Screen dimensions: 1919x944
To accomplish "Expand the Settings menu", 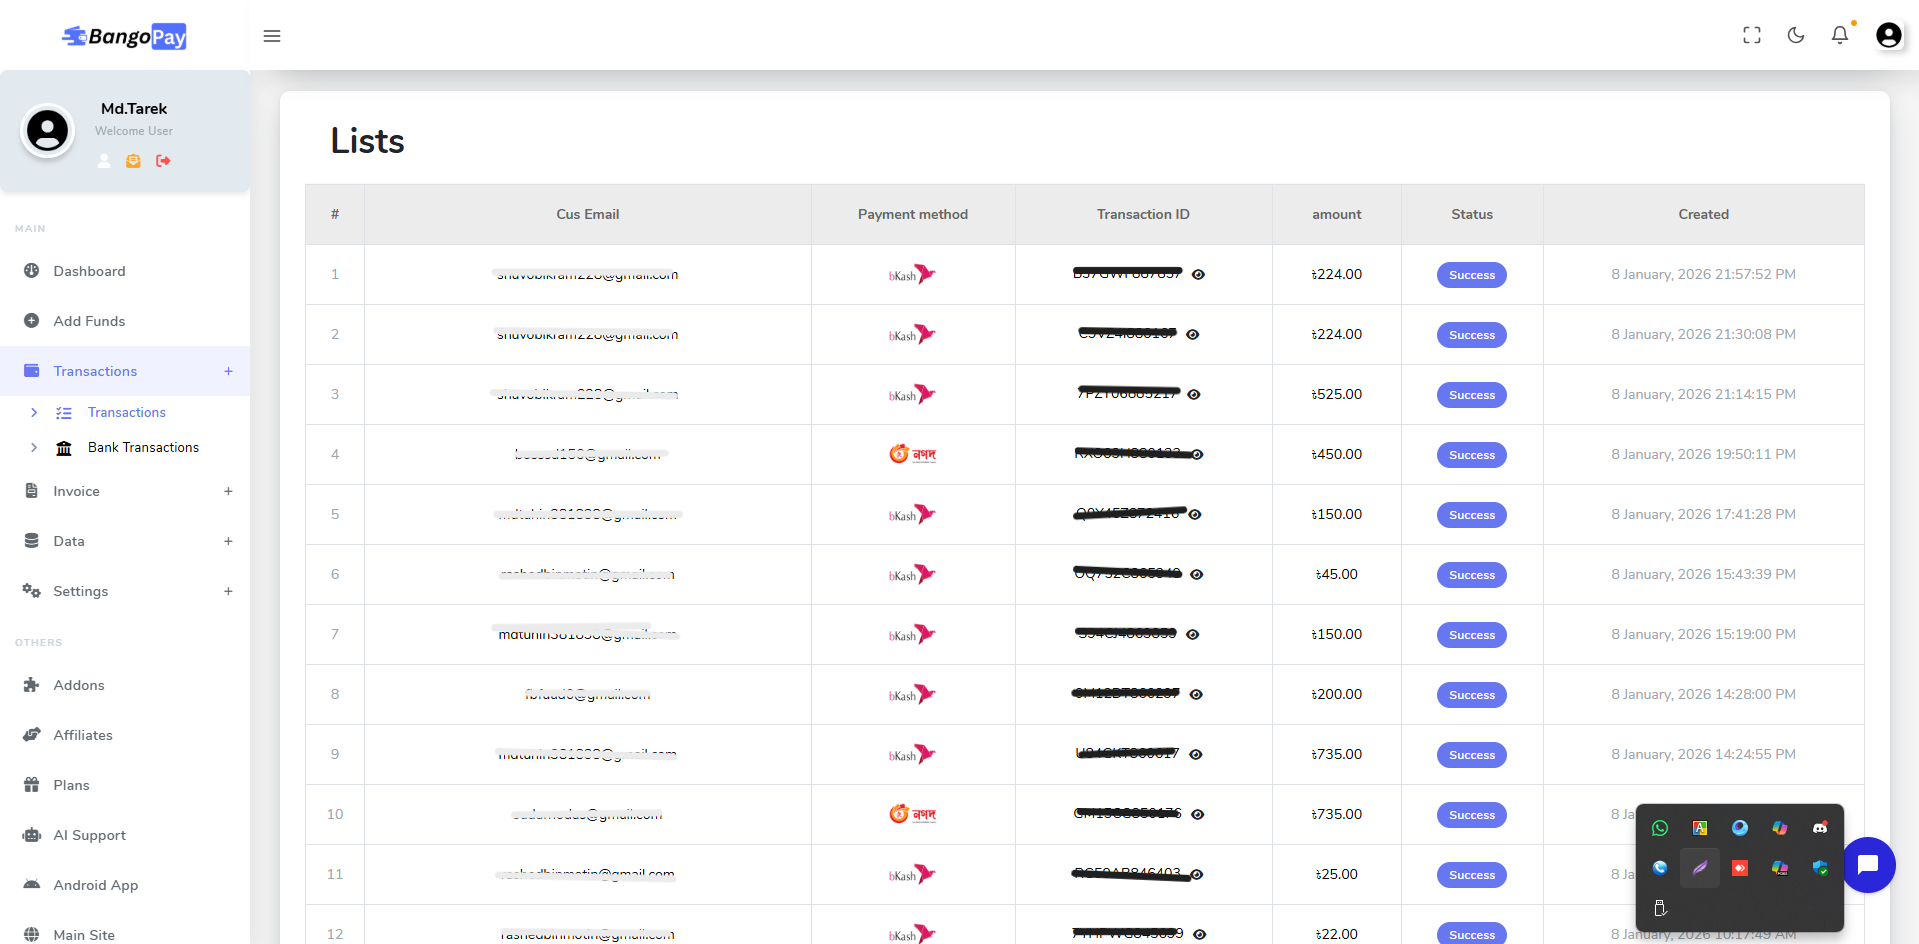I will pos(229,591).
